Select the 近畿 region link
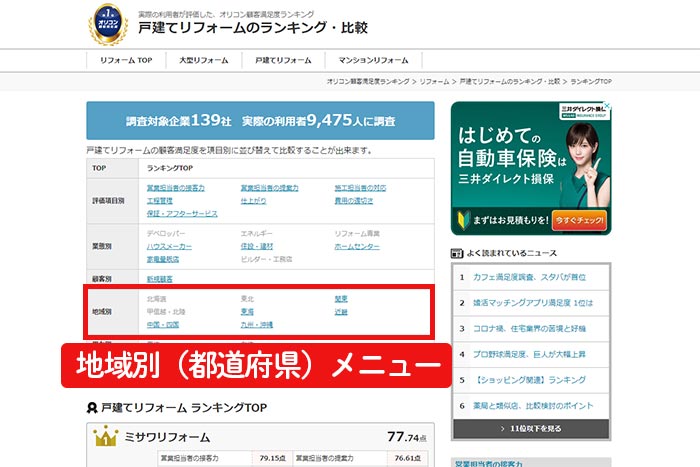700x467 pixels. pos(341,312)
